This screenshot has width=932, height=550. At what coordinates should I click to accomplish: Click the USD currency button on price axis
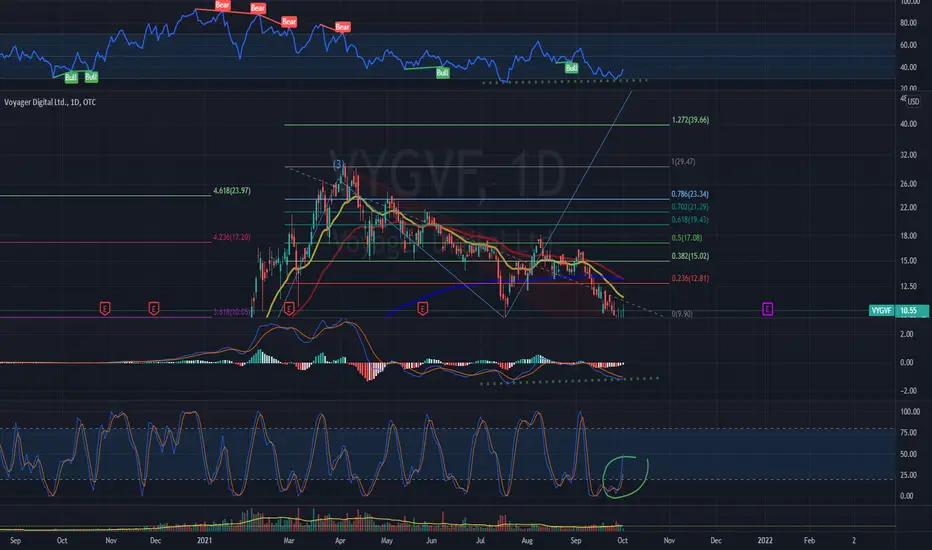(913, 102)
